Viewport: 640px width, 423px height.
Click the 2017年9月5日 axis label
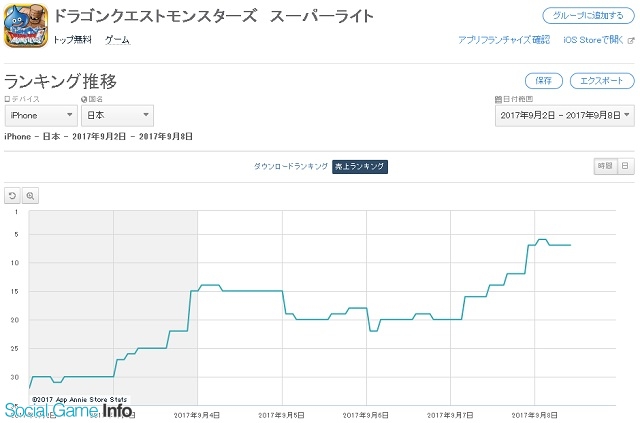pos(282,415)
